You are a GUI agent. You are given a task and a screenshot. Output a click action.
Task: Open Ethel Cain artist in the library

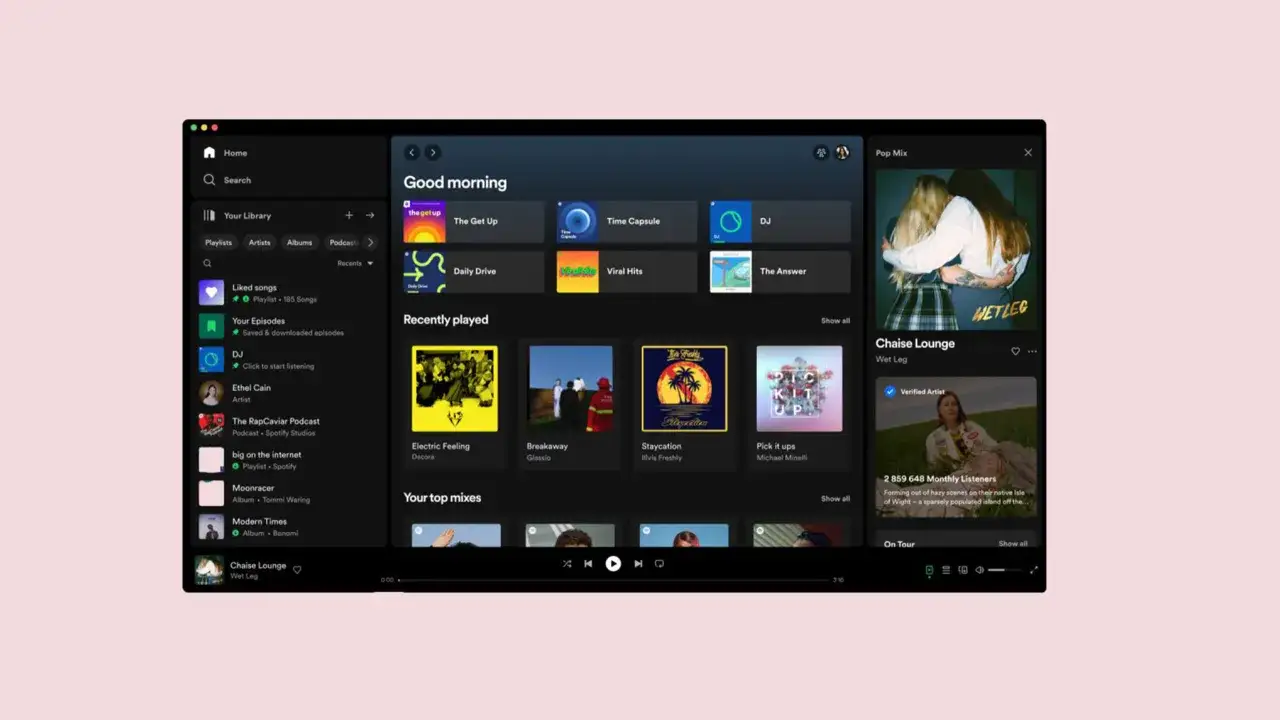(289, 393)
